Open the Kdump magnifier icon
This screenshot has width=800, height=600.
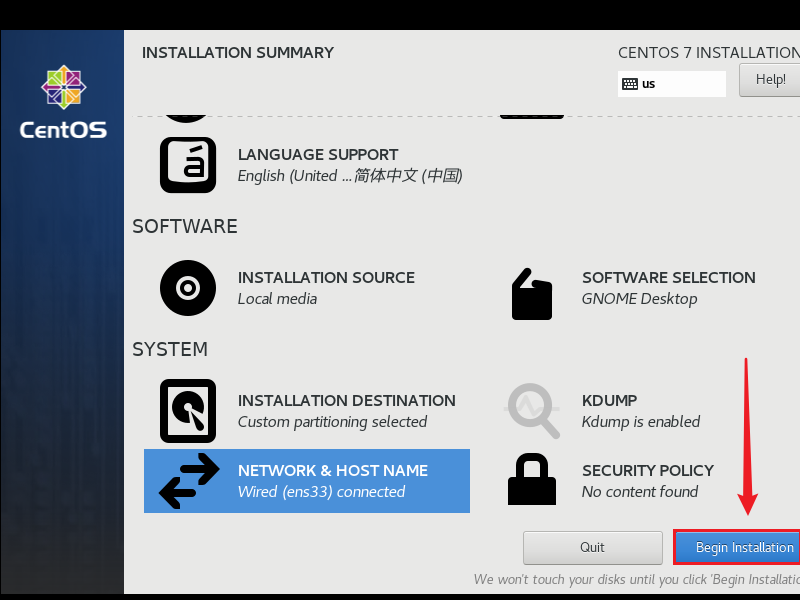pyautogui.click(x=532, y=411)
